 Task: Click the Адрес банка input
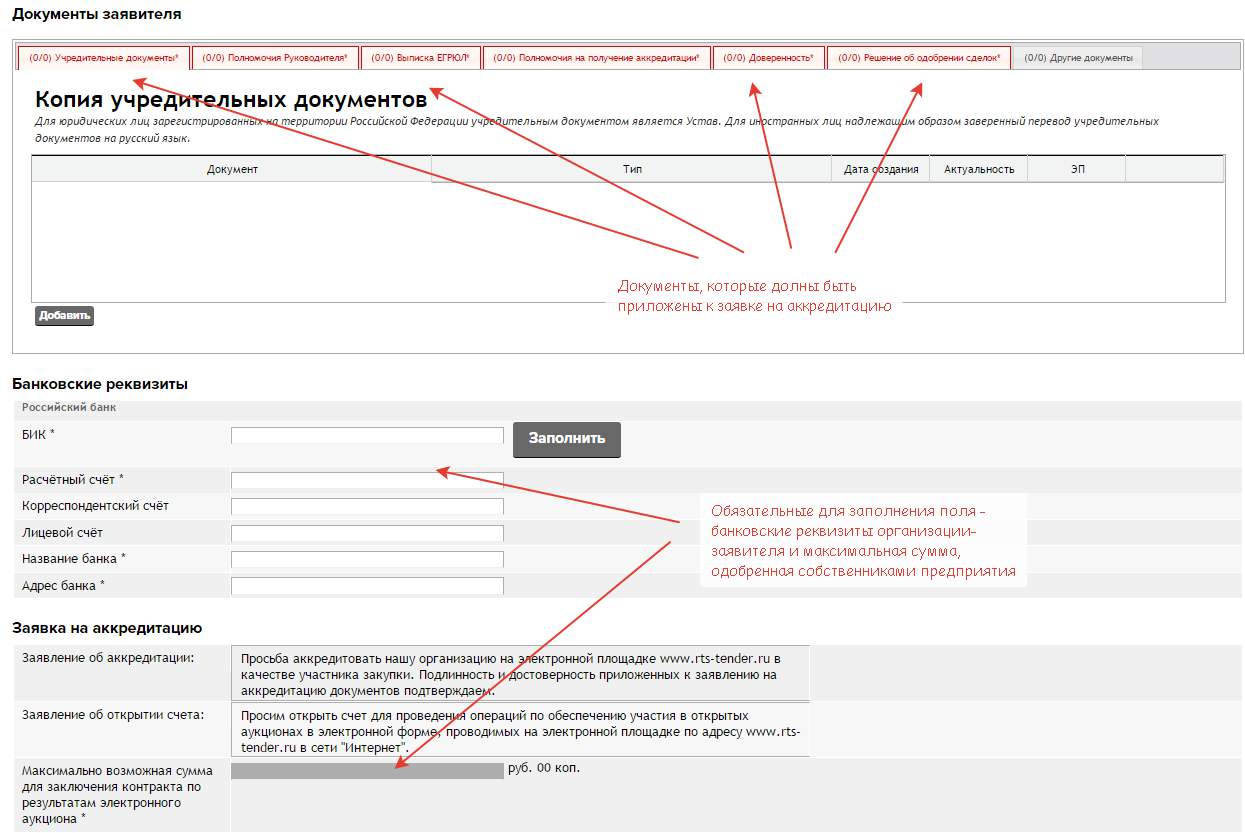pyautogui.click(x=367, y=586)
